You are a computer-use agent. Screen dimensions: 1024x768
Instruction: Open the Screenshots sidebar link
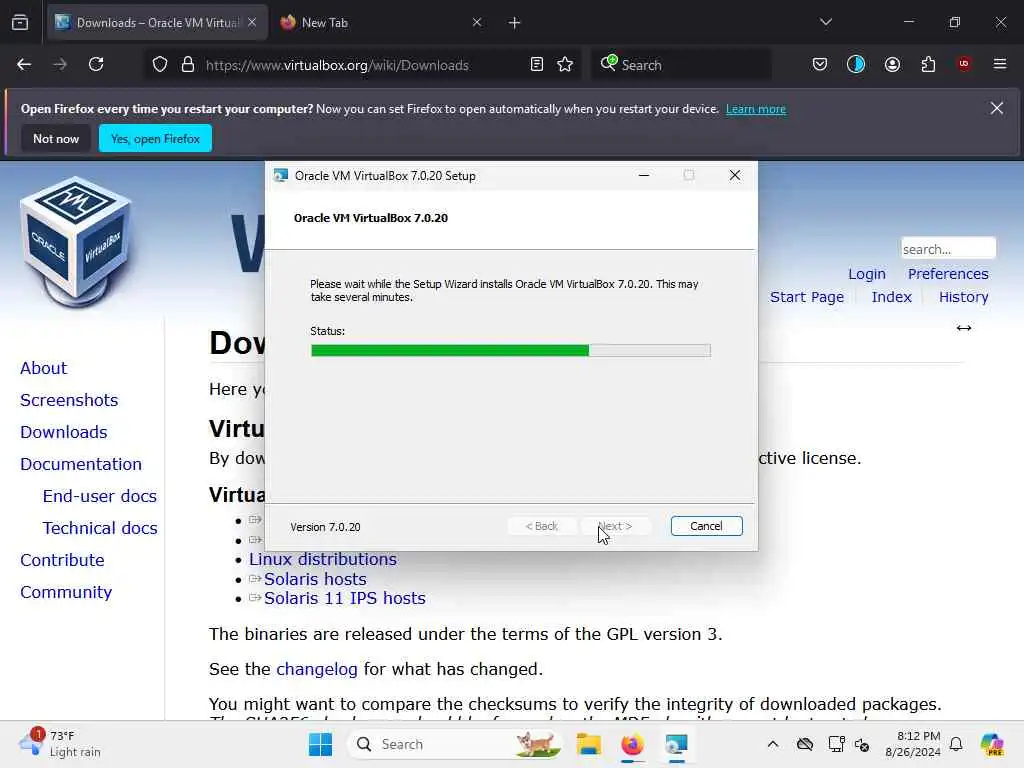[69, 400]
